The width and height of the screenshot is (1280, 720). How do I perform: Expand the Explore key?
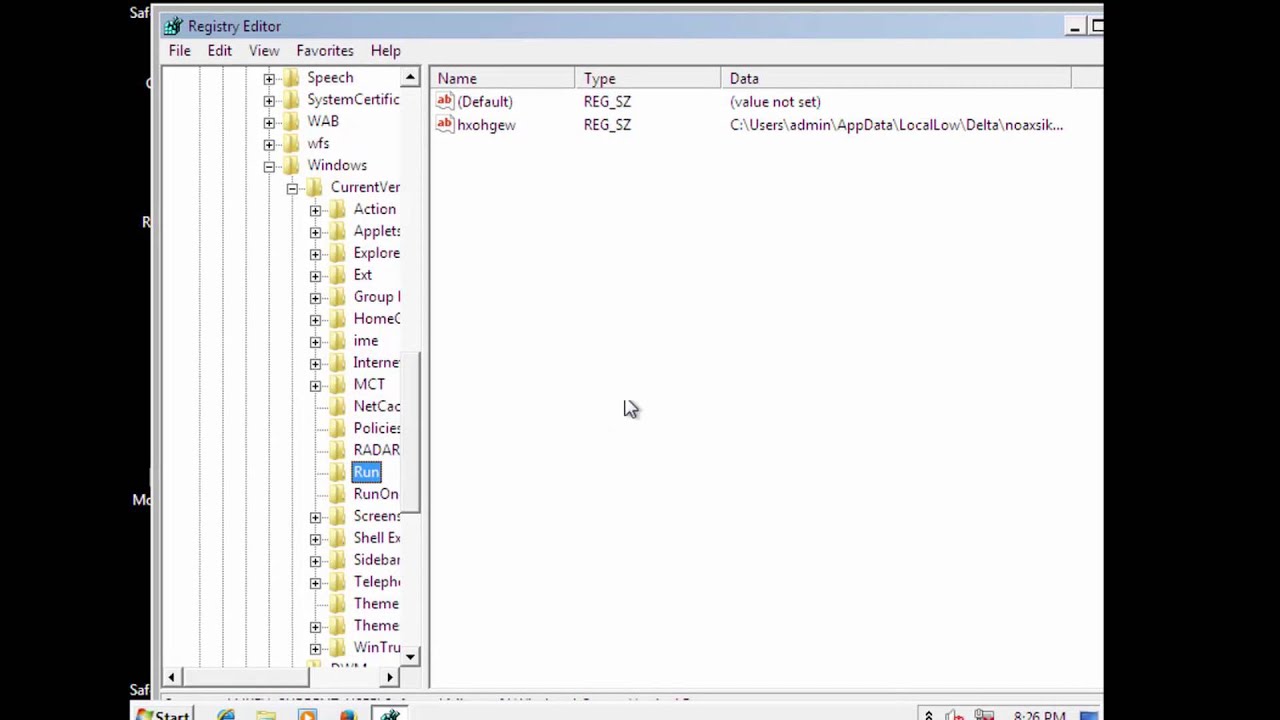[315, 254]
